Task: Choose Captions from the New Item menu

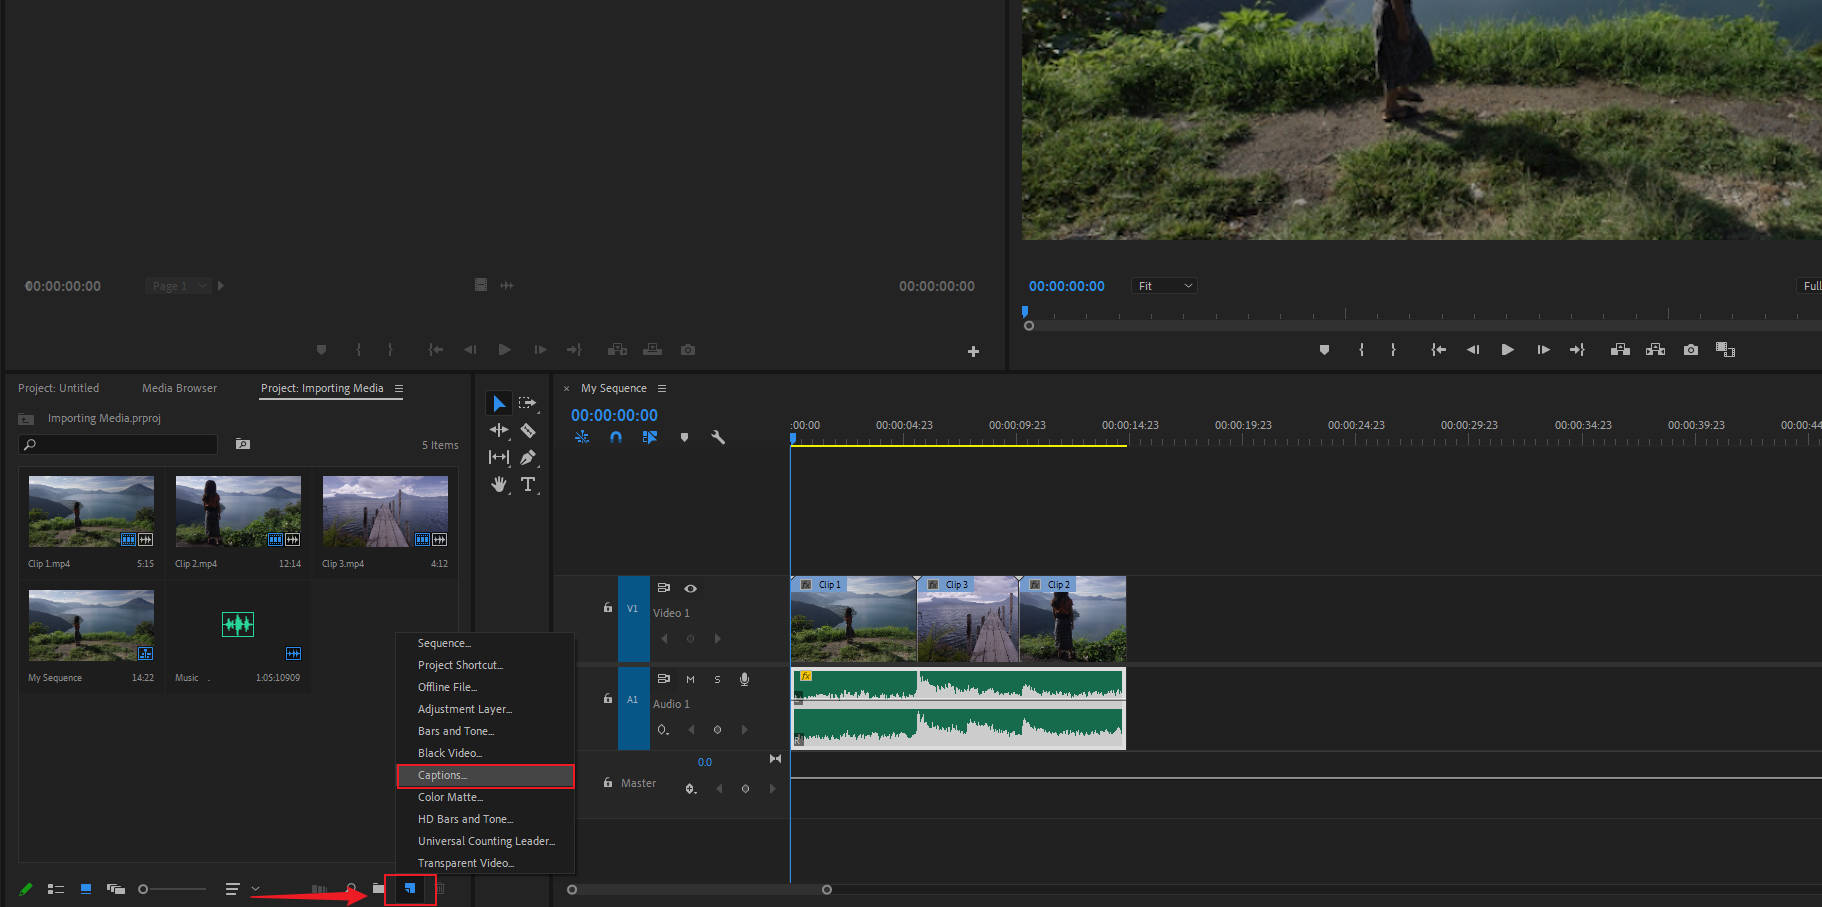Action: 486,775
